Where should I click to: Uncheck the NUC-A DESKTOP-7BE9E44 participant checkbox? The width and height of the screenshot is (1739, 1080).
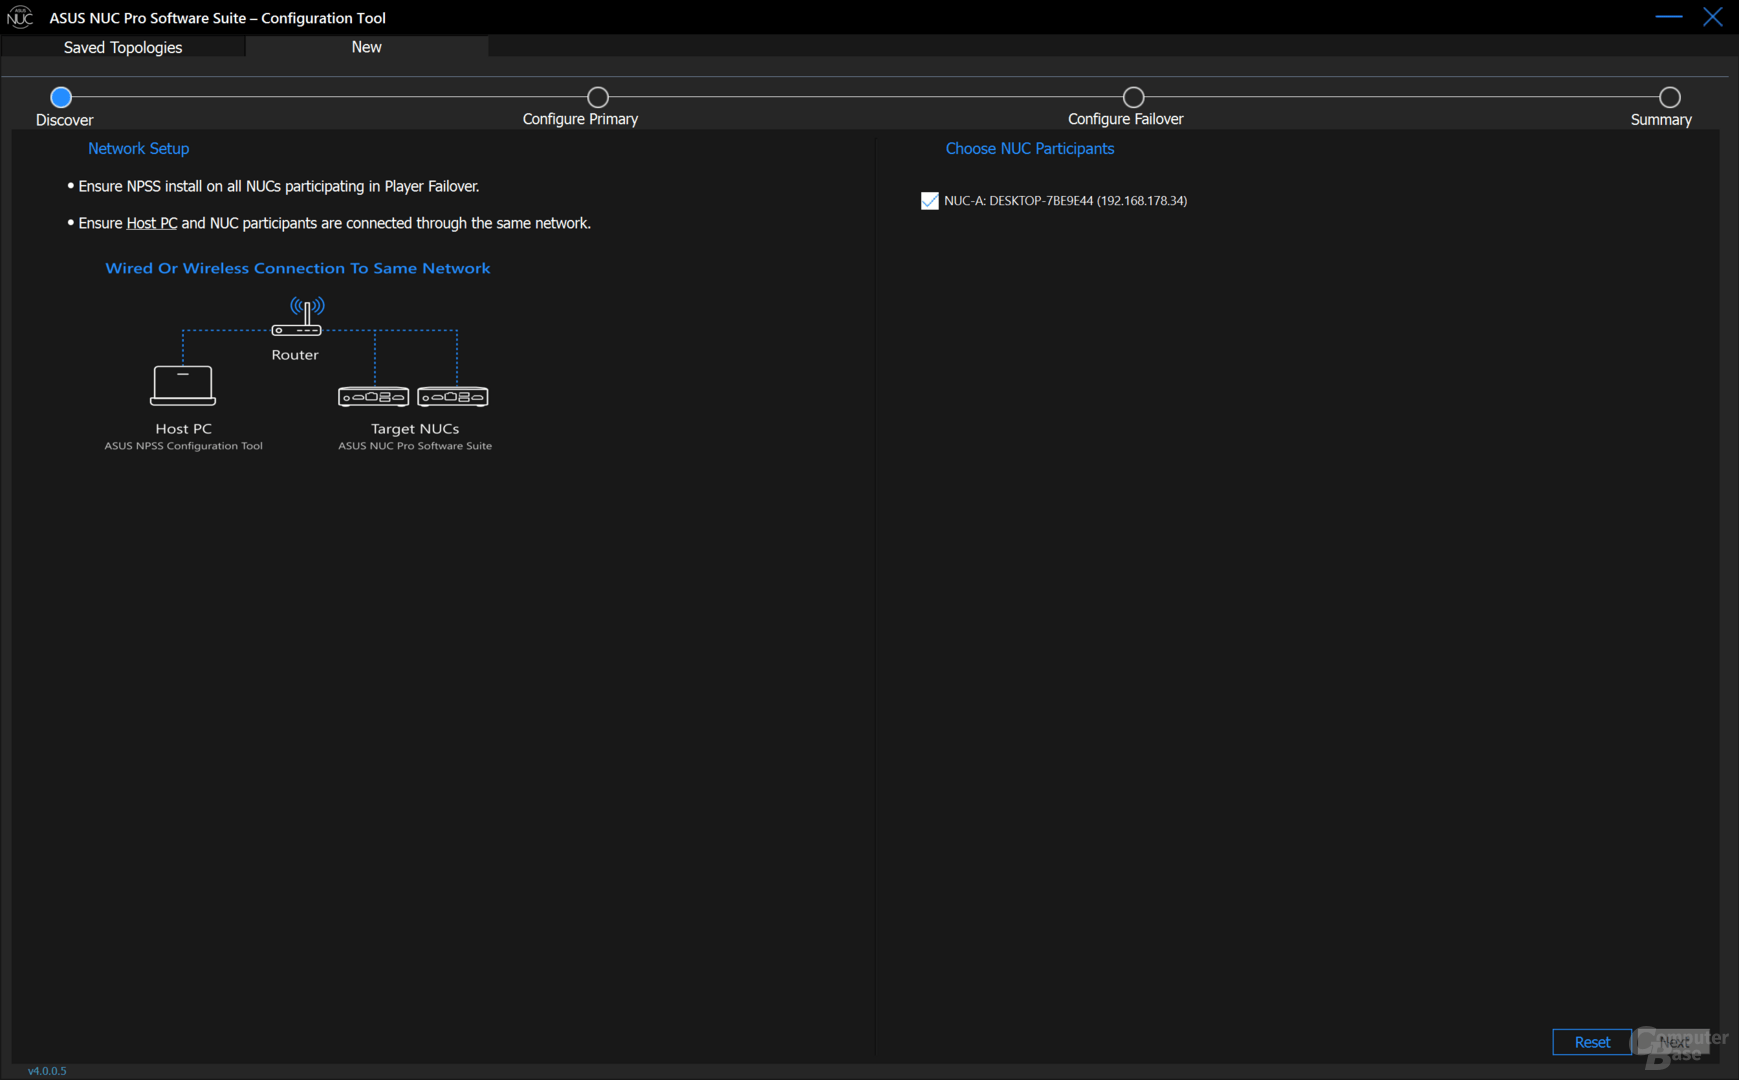930,201
